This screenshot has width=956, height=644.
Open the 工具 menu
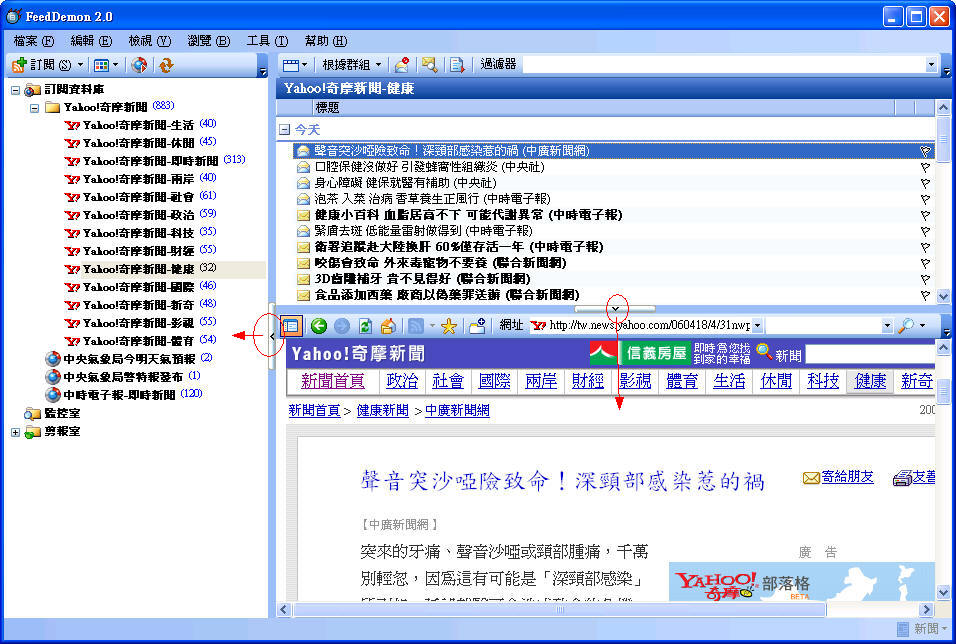click(x=266, y=41)
